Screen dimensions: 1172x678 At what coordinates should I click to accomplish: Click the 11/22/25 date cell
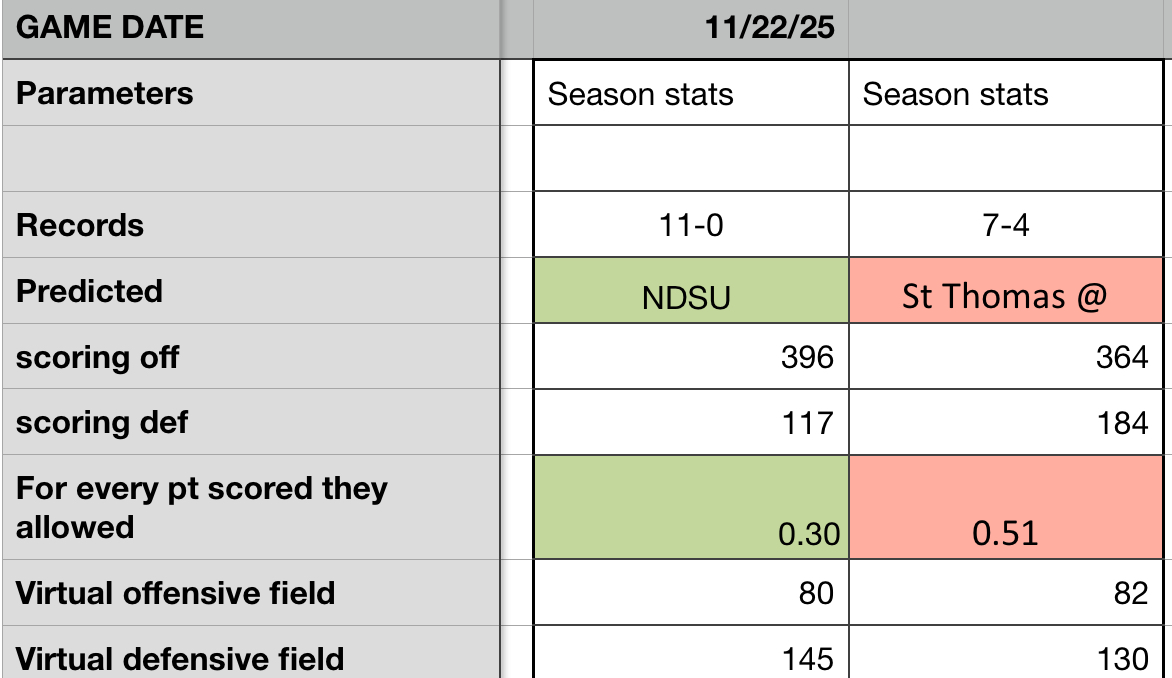[691, 28]
